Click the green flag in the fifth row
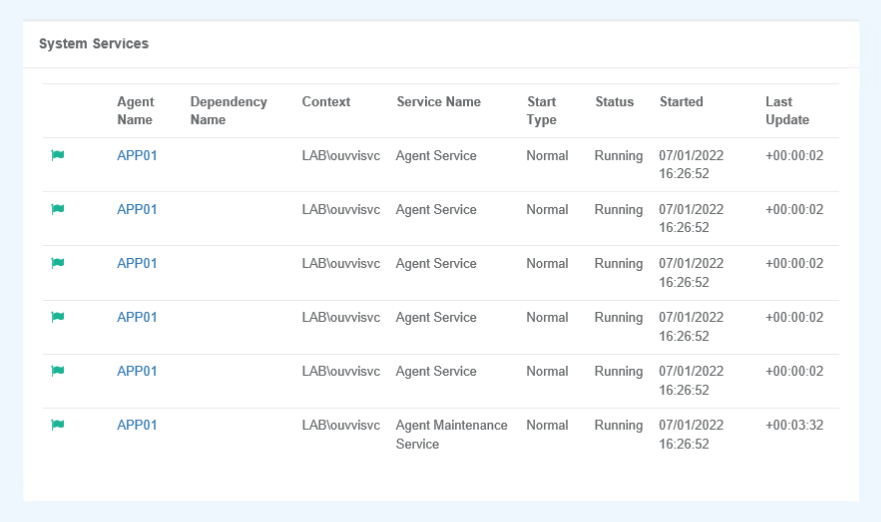This screenshot has width=881, height=522. 58,371
